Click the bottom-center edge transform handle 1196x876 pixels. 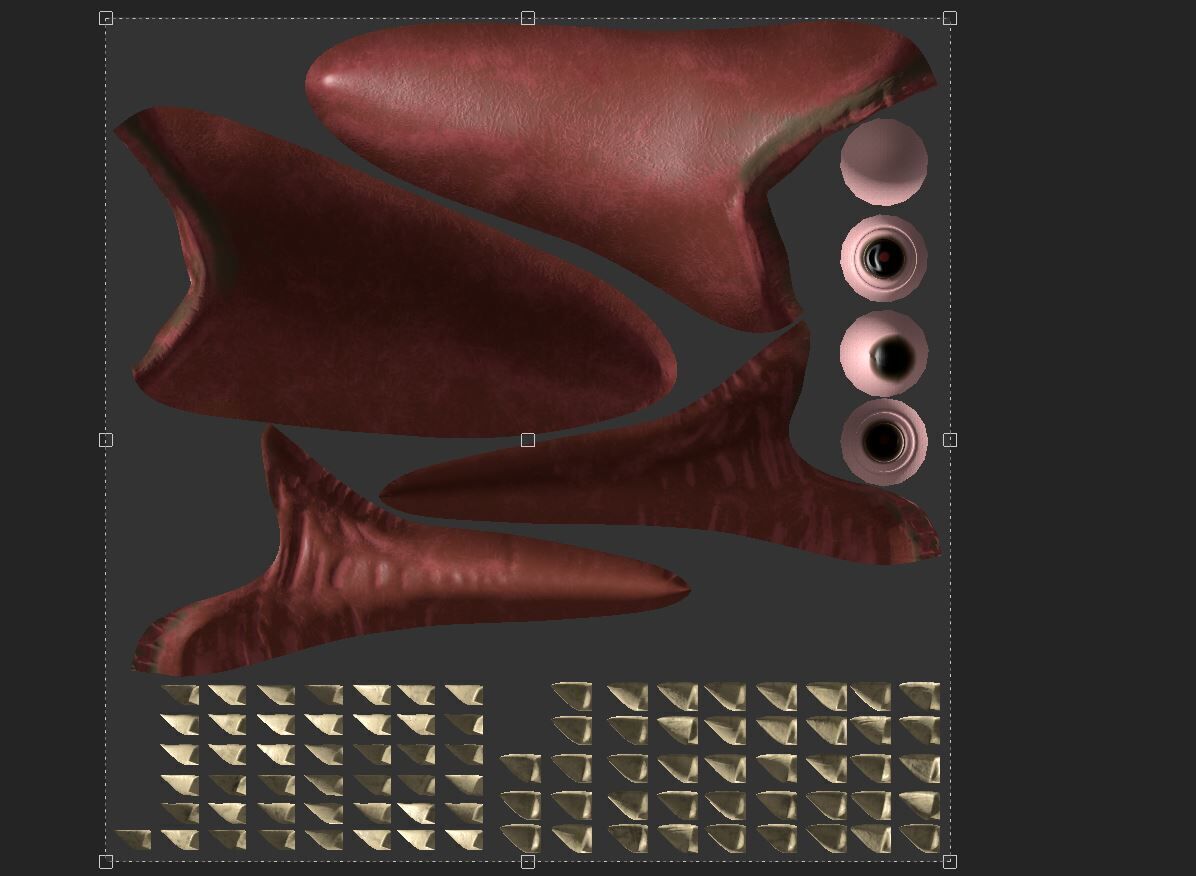point(528,862)
